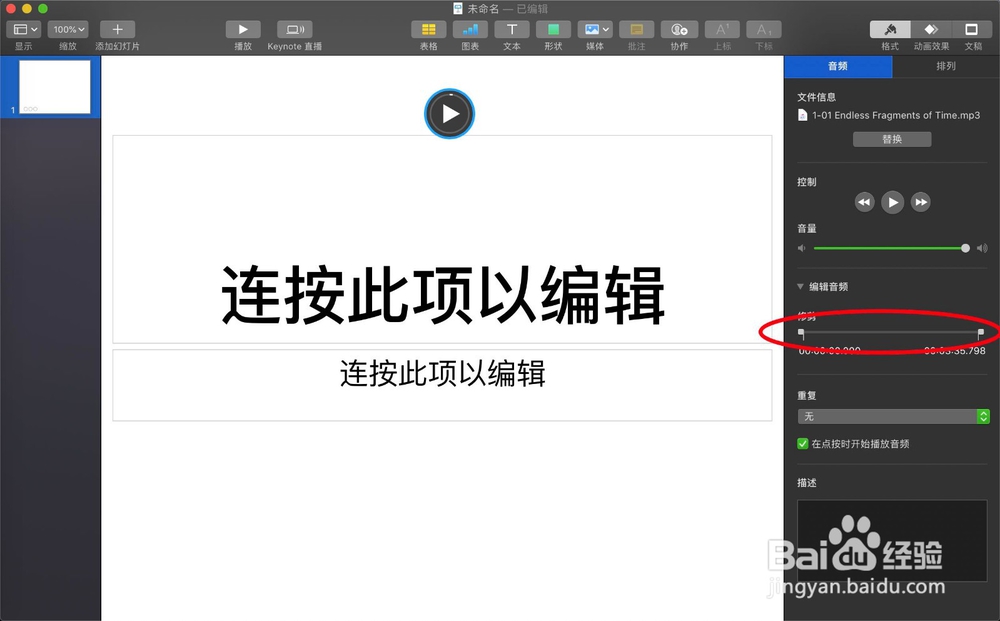
Task: Add a new slide with 添加幻灯片
Action: [116, 29]
